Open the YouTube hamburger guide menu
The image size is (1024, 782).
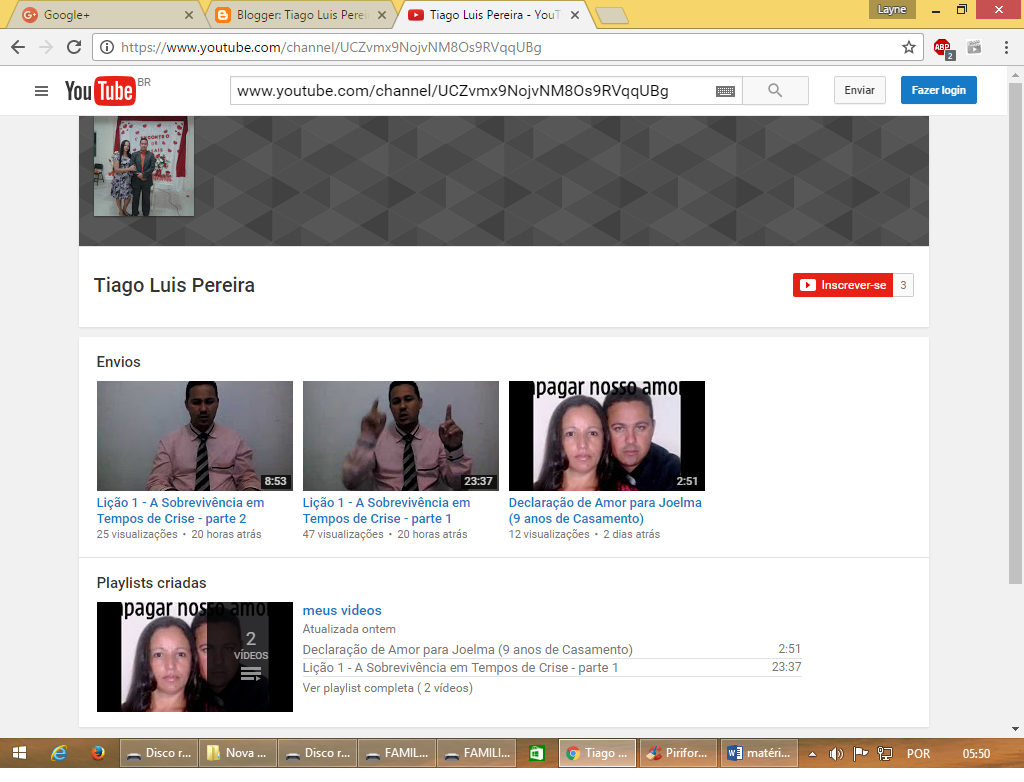point(41,91)
